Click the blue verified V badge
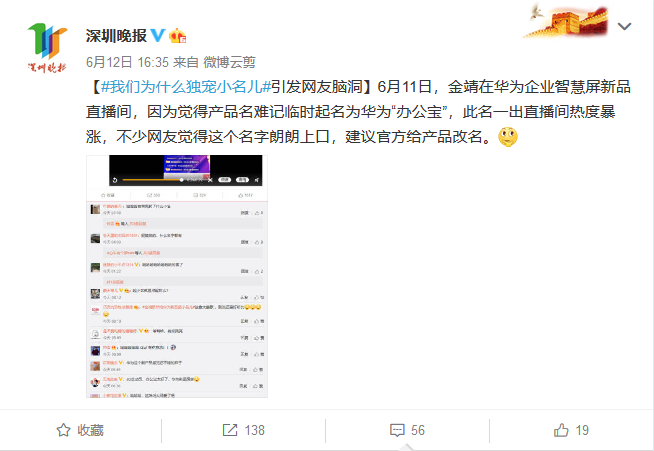 (158, 35)
